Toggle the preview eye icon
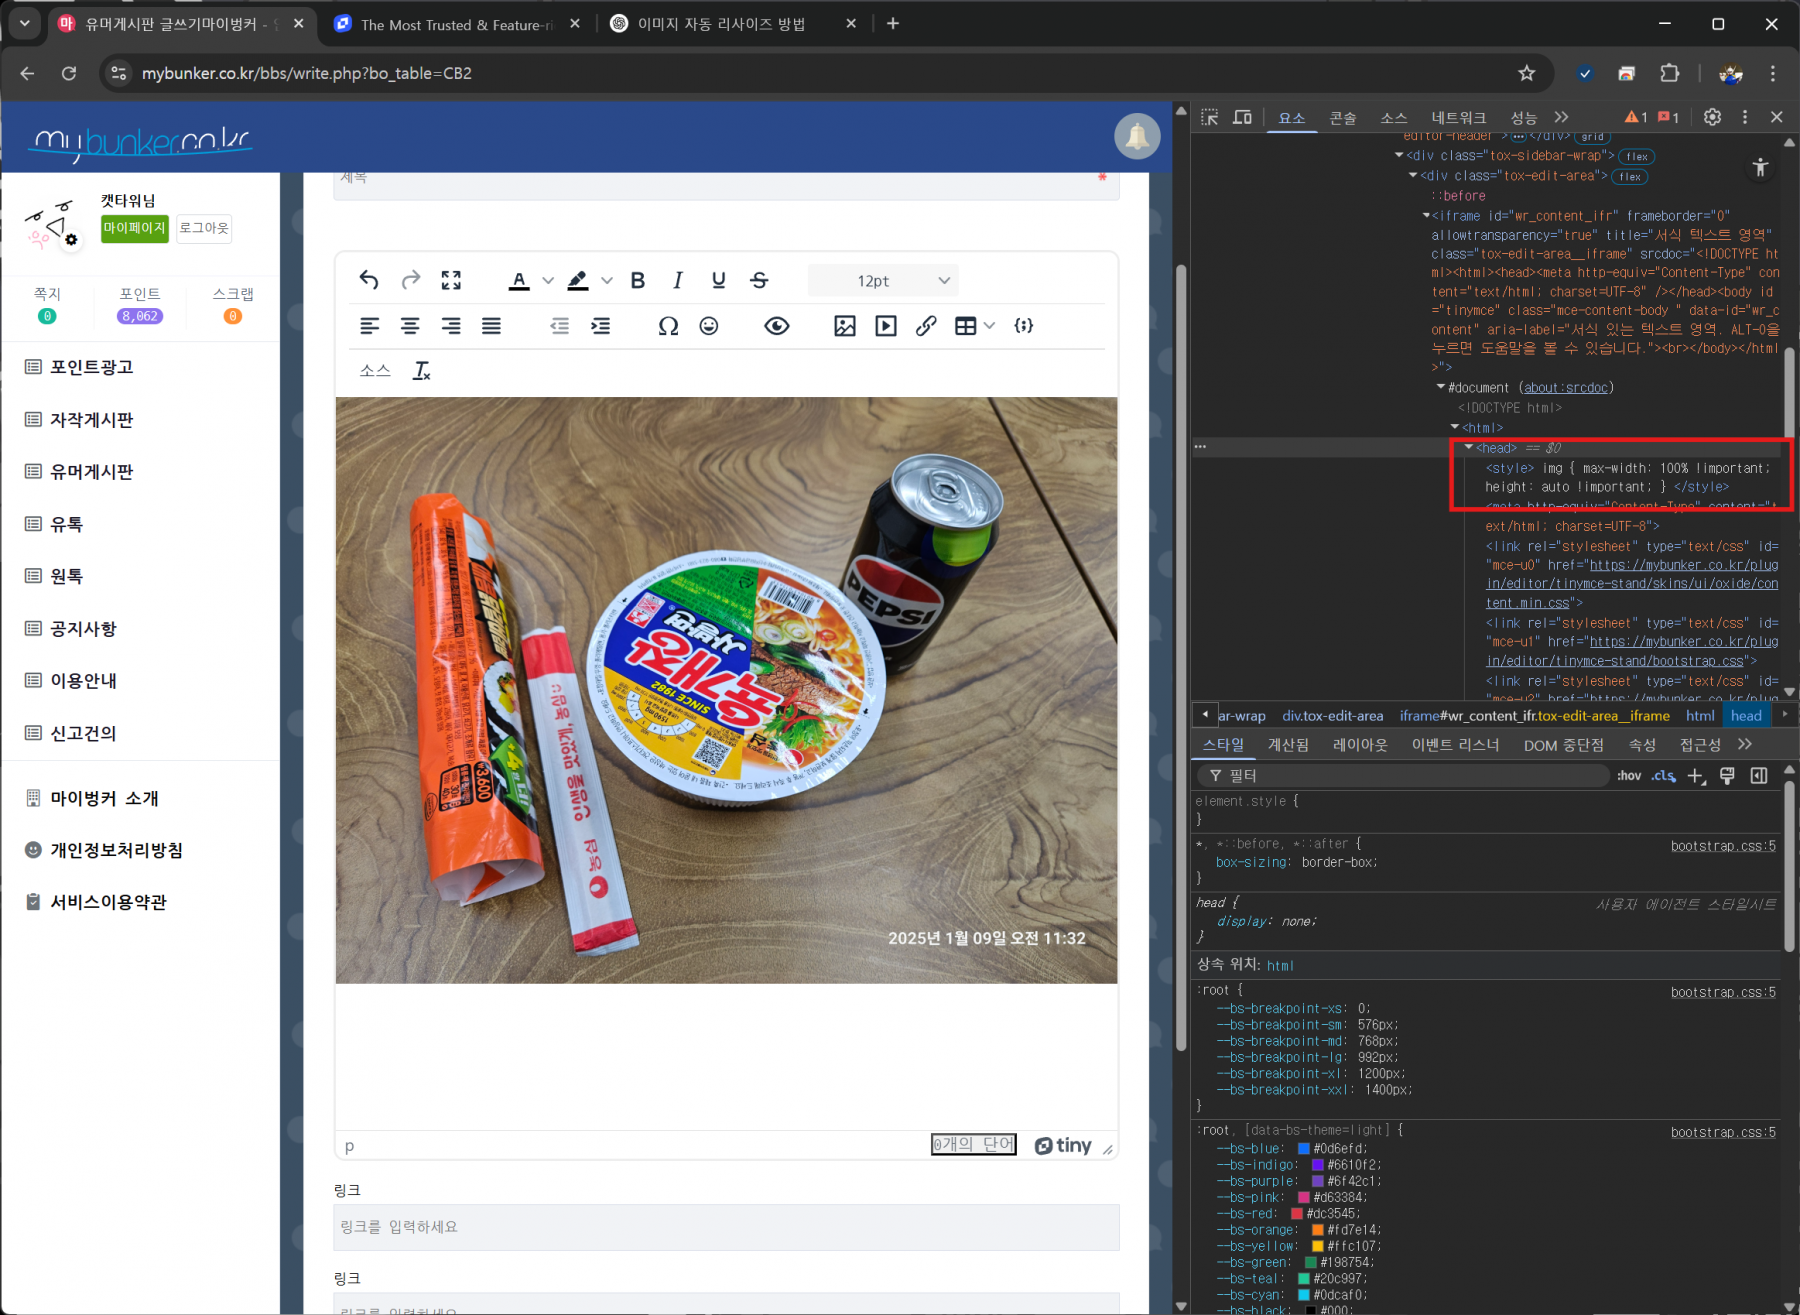 (777, 326)
